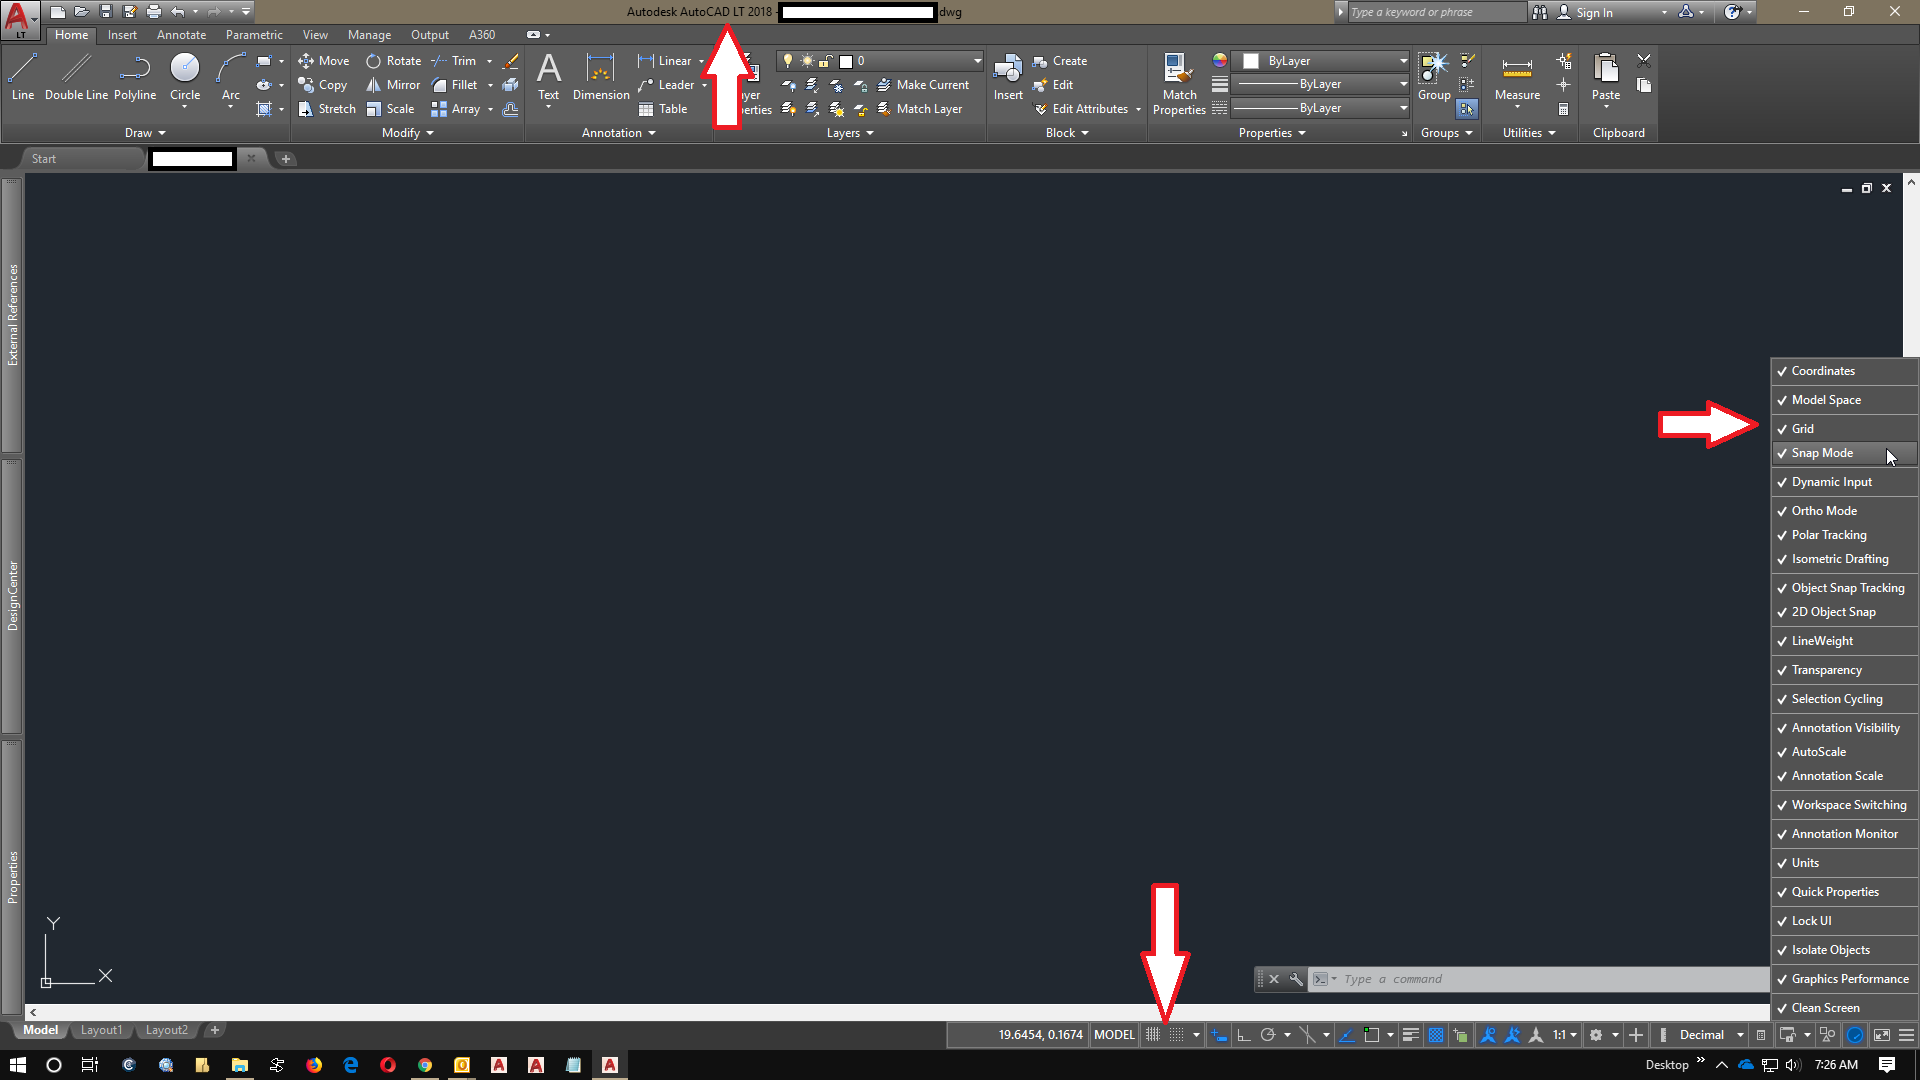Toggle Snap Mode menu entry
1920x1080 pixels.
[1822, 453]
